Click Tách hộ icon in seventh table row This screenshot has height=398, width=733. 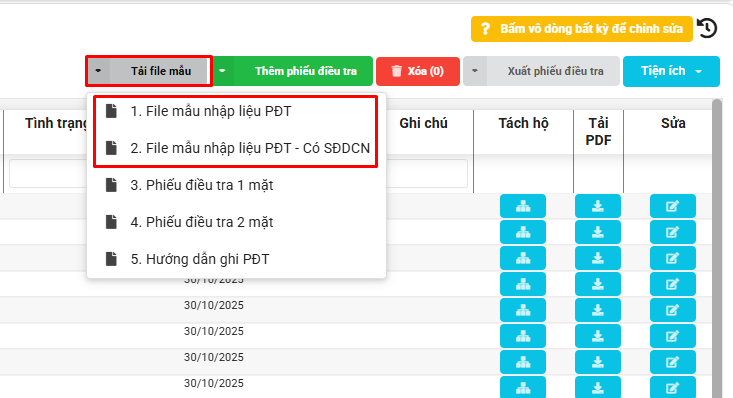(523, 362)
